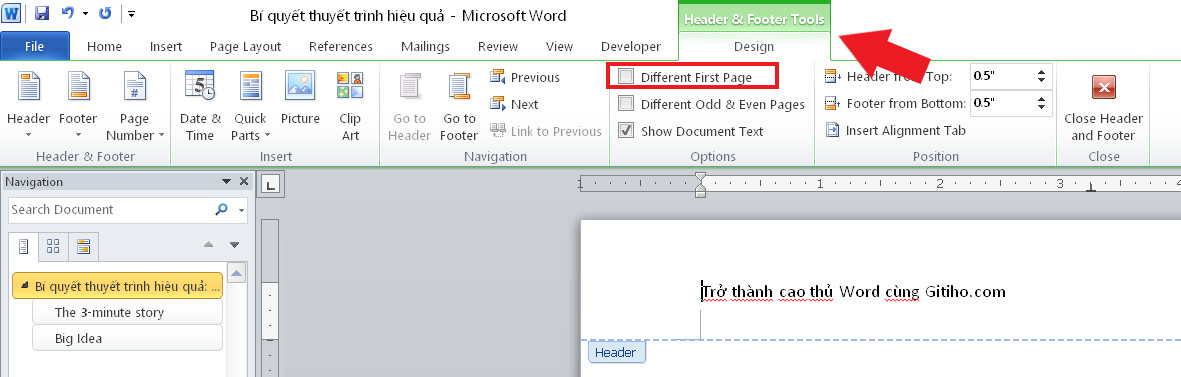Jump to Next header section

(x=514, y=104)
